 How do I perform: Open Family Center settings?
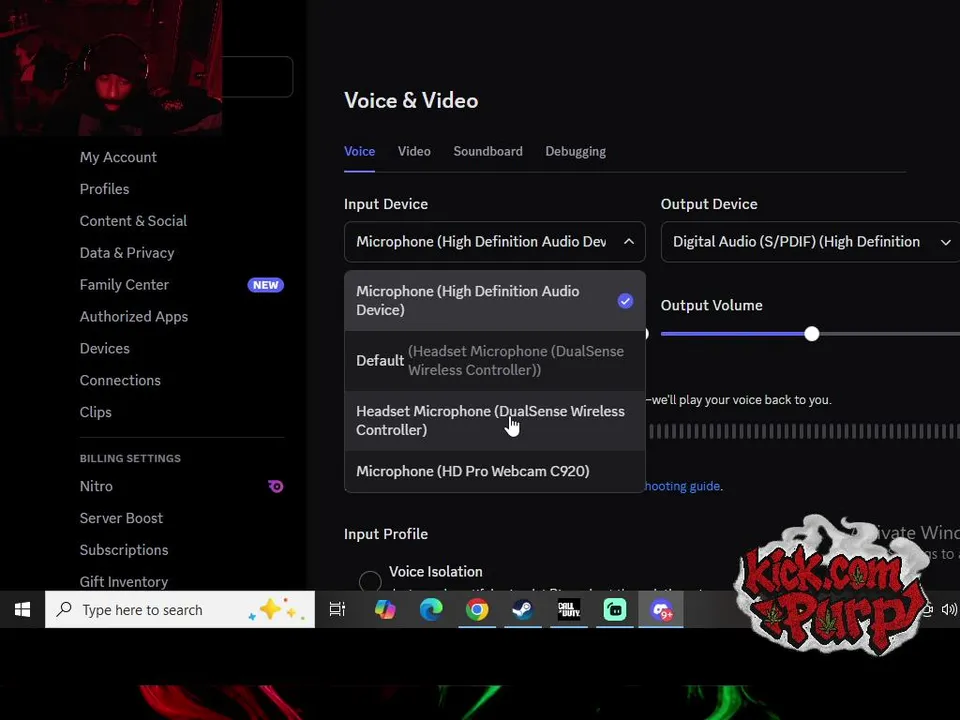point(124,285)
